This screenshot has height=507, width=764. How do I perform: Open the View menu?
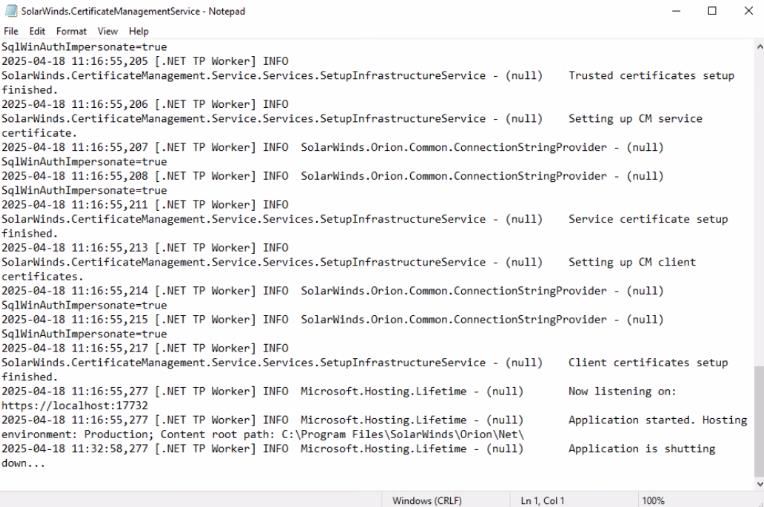coord(108,31)
